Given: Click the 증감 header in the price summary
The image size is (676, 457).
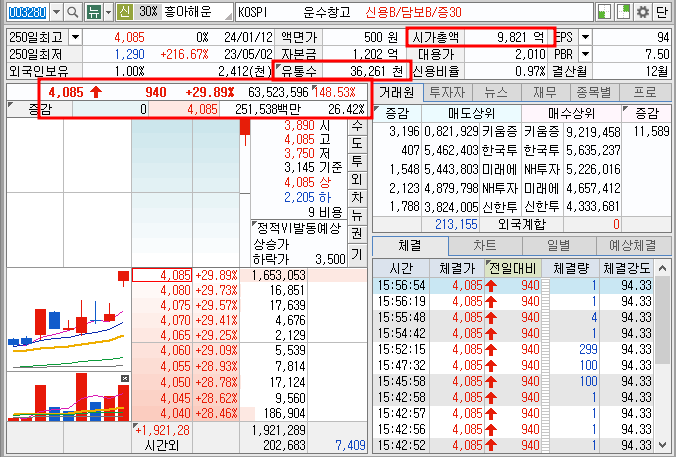Looking at the screenshot, I should 40,109.
